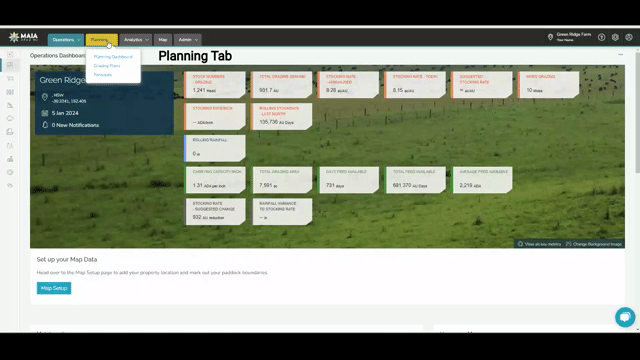Open Stocking Rate Suggested Change card

pyautogui.click(x=215, y=211)
